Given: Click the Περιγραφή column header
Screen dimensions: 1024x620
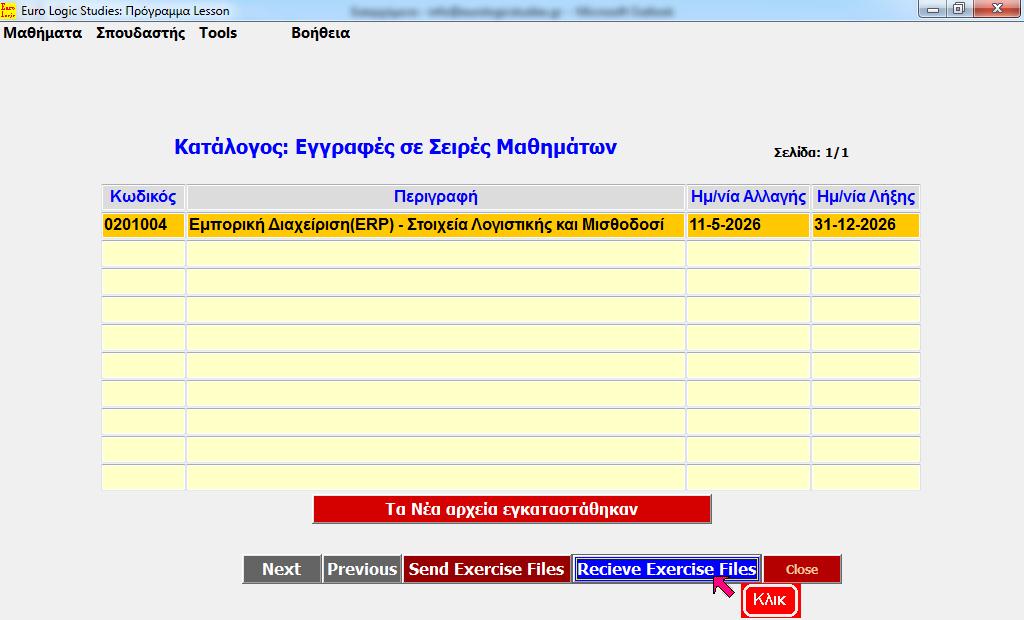Looking at the screenshot, I should (436, 197).
